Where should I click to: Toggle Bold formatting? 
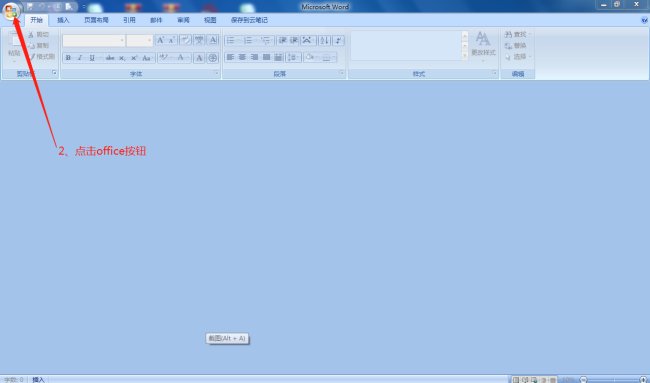[x=68, y=58]
